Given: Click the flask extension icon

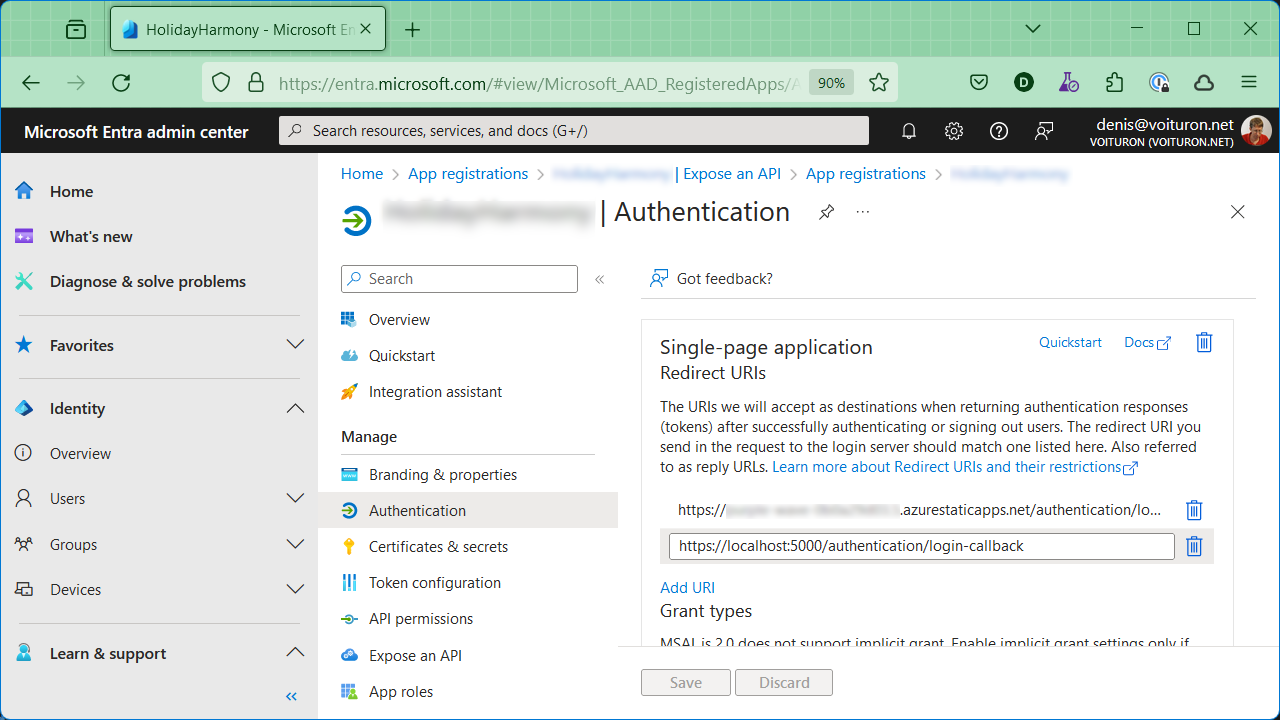Looking at the screenshot, I should click(x=1069, y=83).
